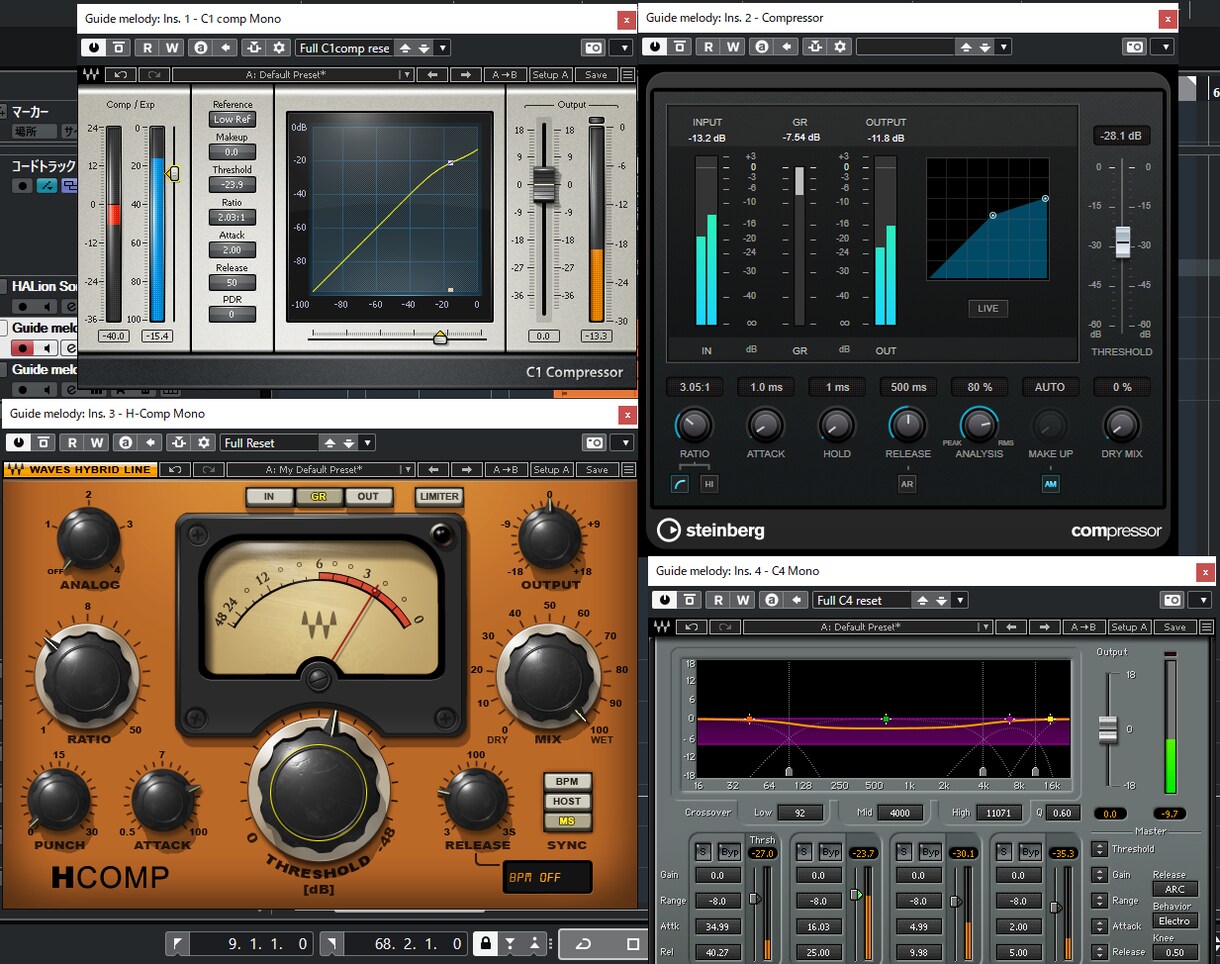This screenshot has height=964, width=1220.
Task: Select the OUT meter tab in H-Comp
Action: pyautogui.click(x=368, y=496)
